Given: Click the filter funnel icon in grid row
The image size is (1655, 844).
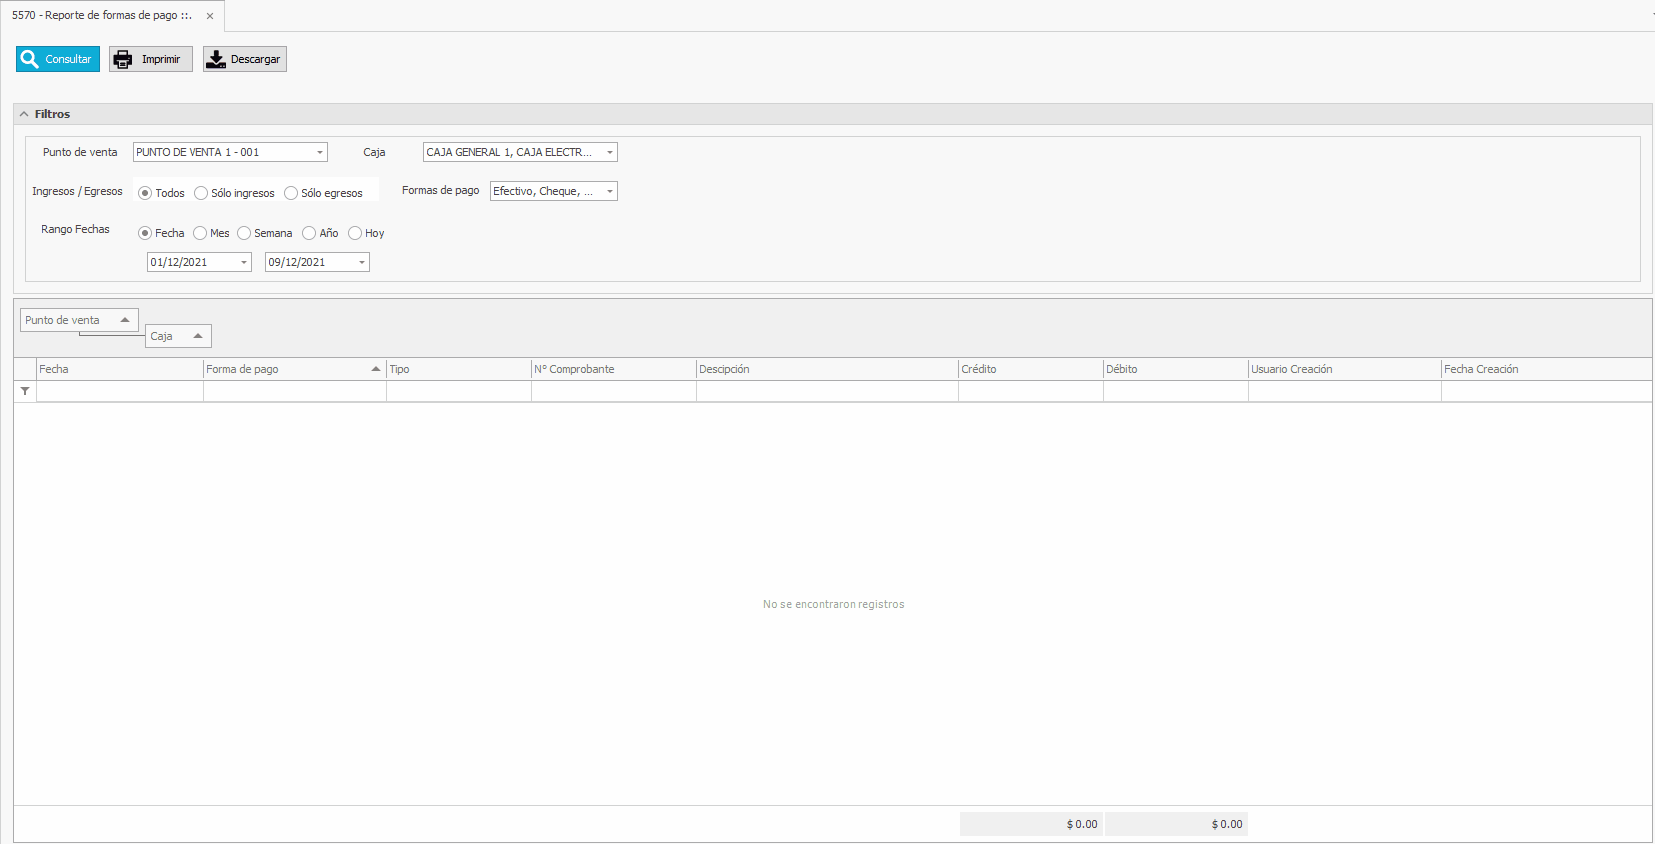Looking at the screenshot, I should [x=25, y=391].
